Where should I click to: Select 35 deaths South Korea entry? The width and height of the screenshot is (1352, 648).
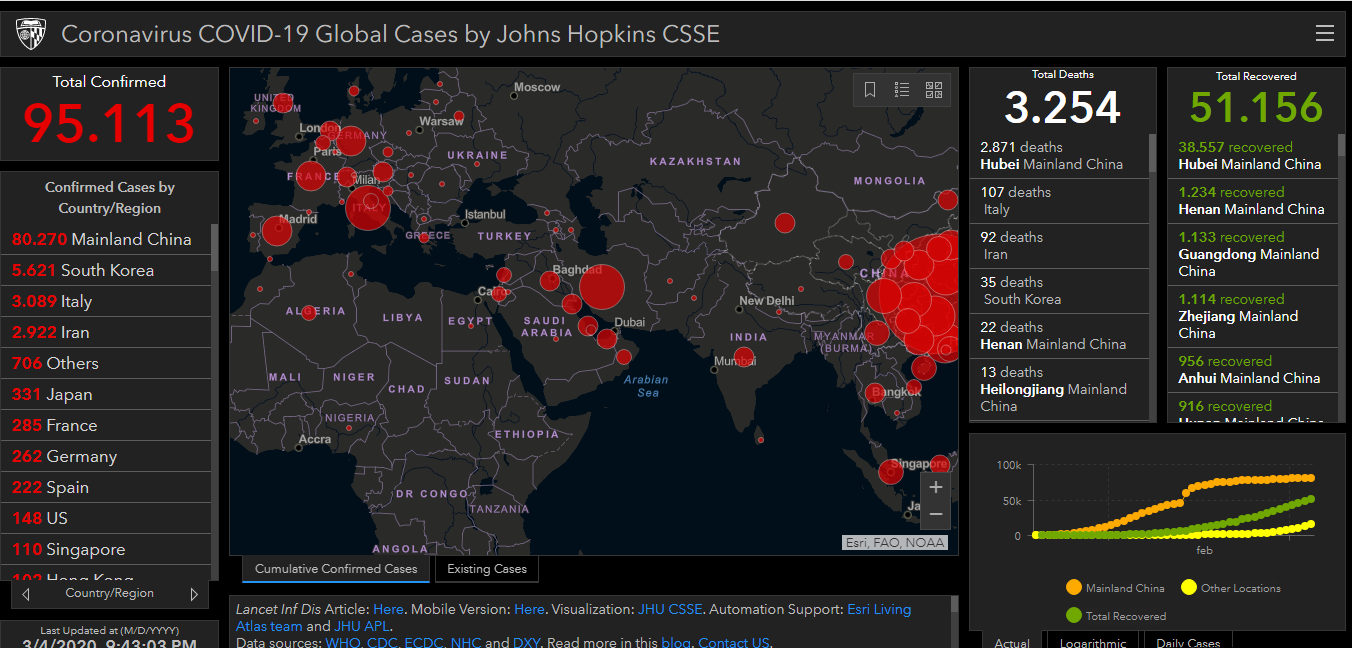click(1059, 291)
